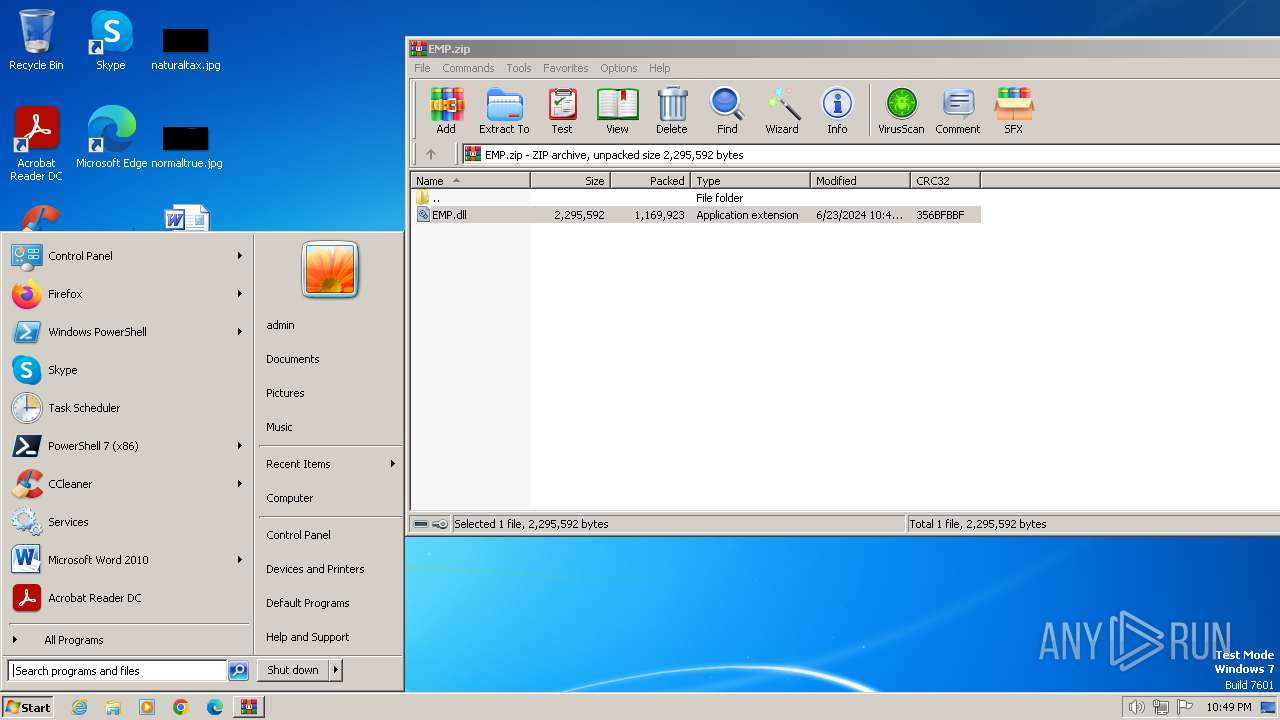Sort by the Size column header
Viewport: 1280px width, 720px height.
coord(570,181)
